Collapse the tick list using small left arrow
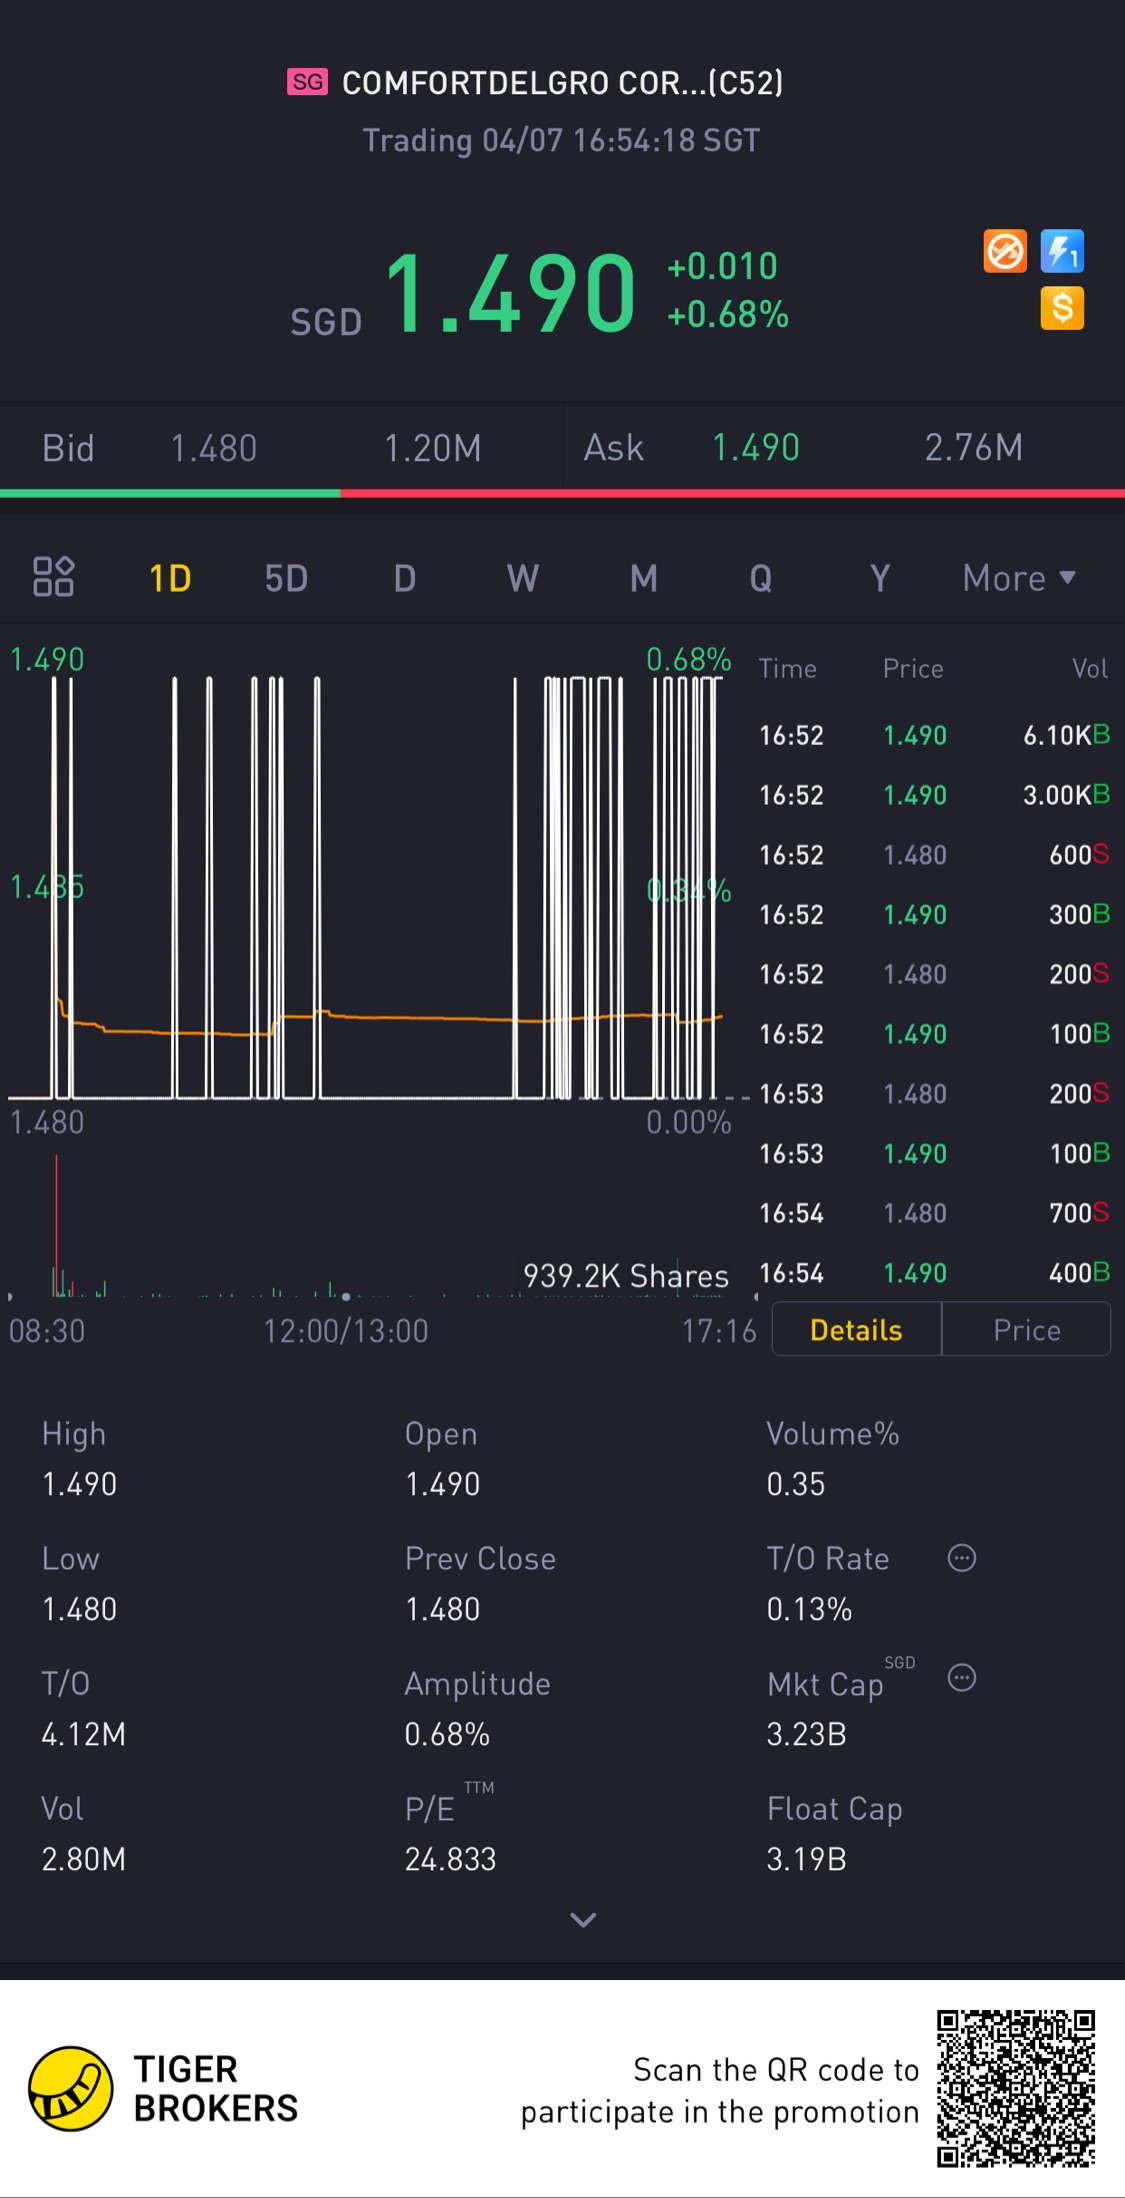Viewport: 1125px width, 2198px height. 756,1297
